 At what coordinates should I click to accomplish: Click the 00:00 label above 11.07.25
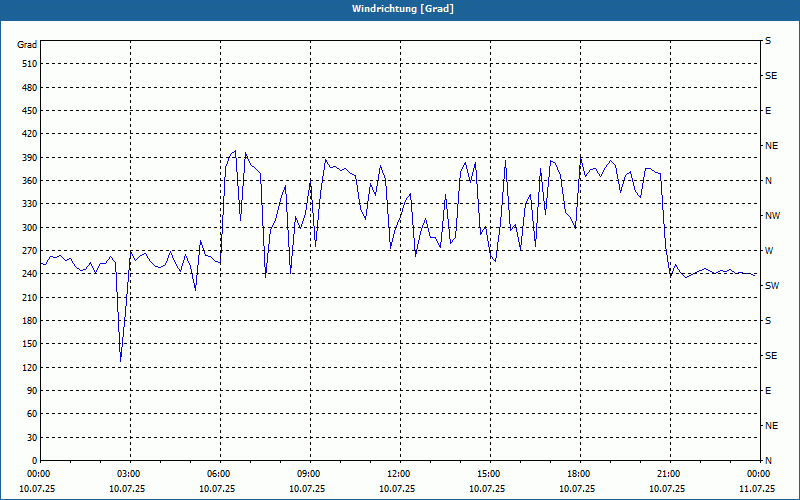[759, 474]
